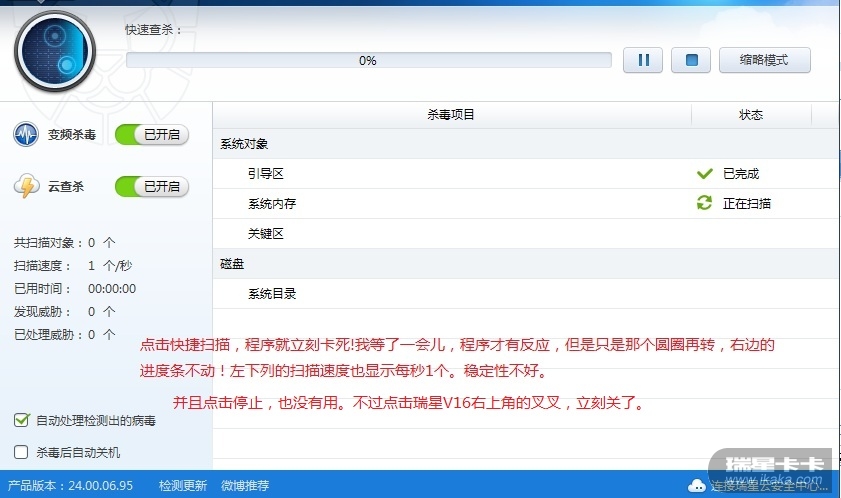This screenshot has width=841, height=498.
Task: Stop the quick scan
Action: click(691, 60)
